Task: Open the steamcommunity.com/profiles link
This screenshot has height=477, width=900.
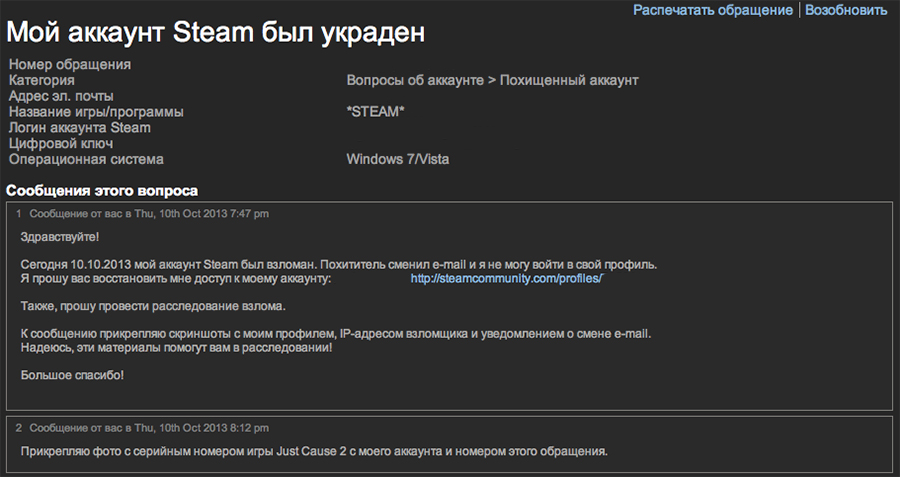Action: click(x=507, y=279)
